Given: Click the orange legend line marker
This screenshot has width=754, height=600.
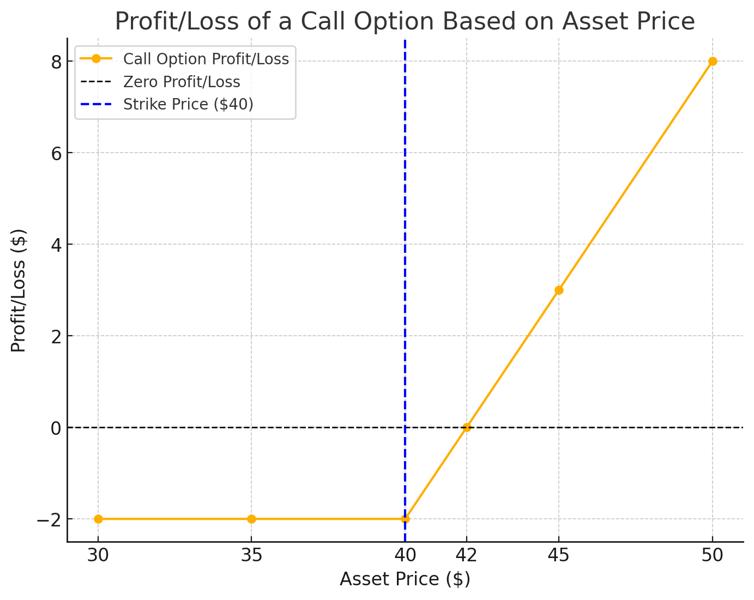Looking at the screenshot, I should click(96, 59).
